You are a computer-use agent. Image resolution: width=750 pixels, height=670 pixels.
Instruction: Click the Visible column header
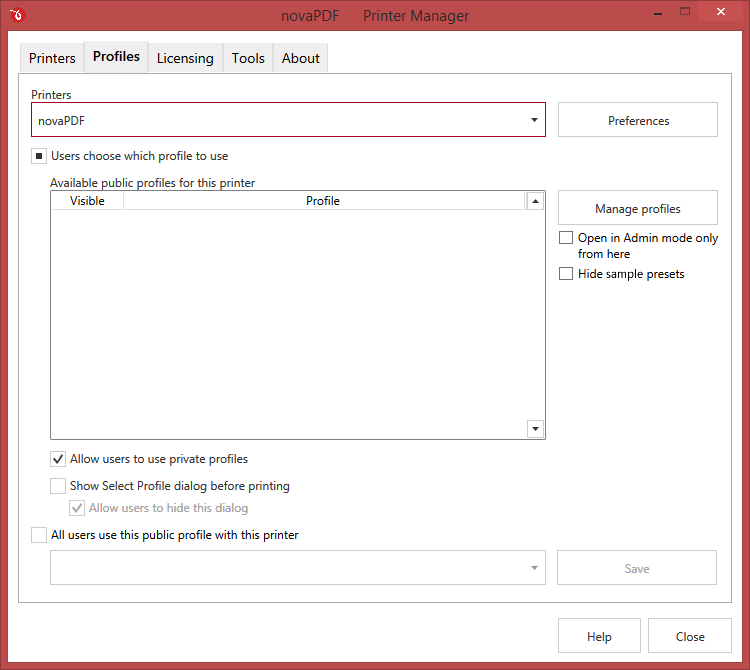(87, 201)
